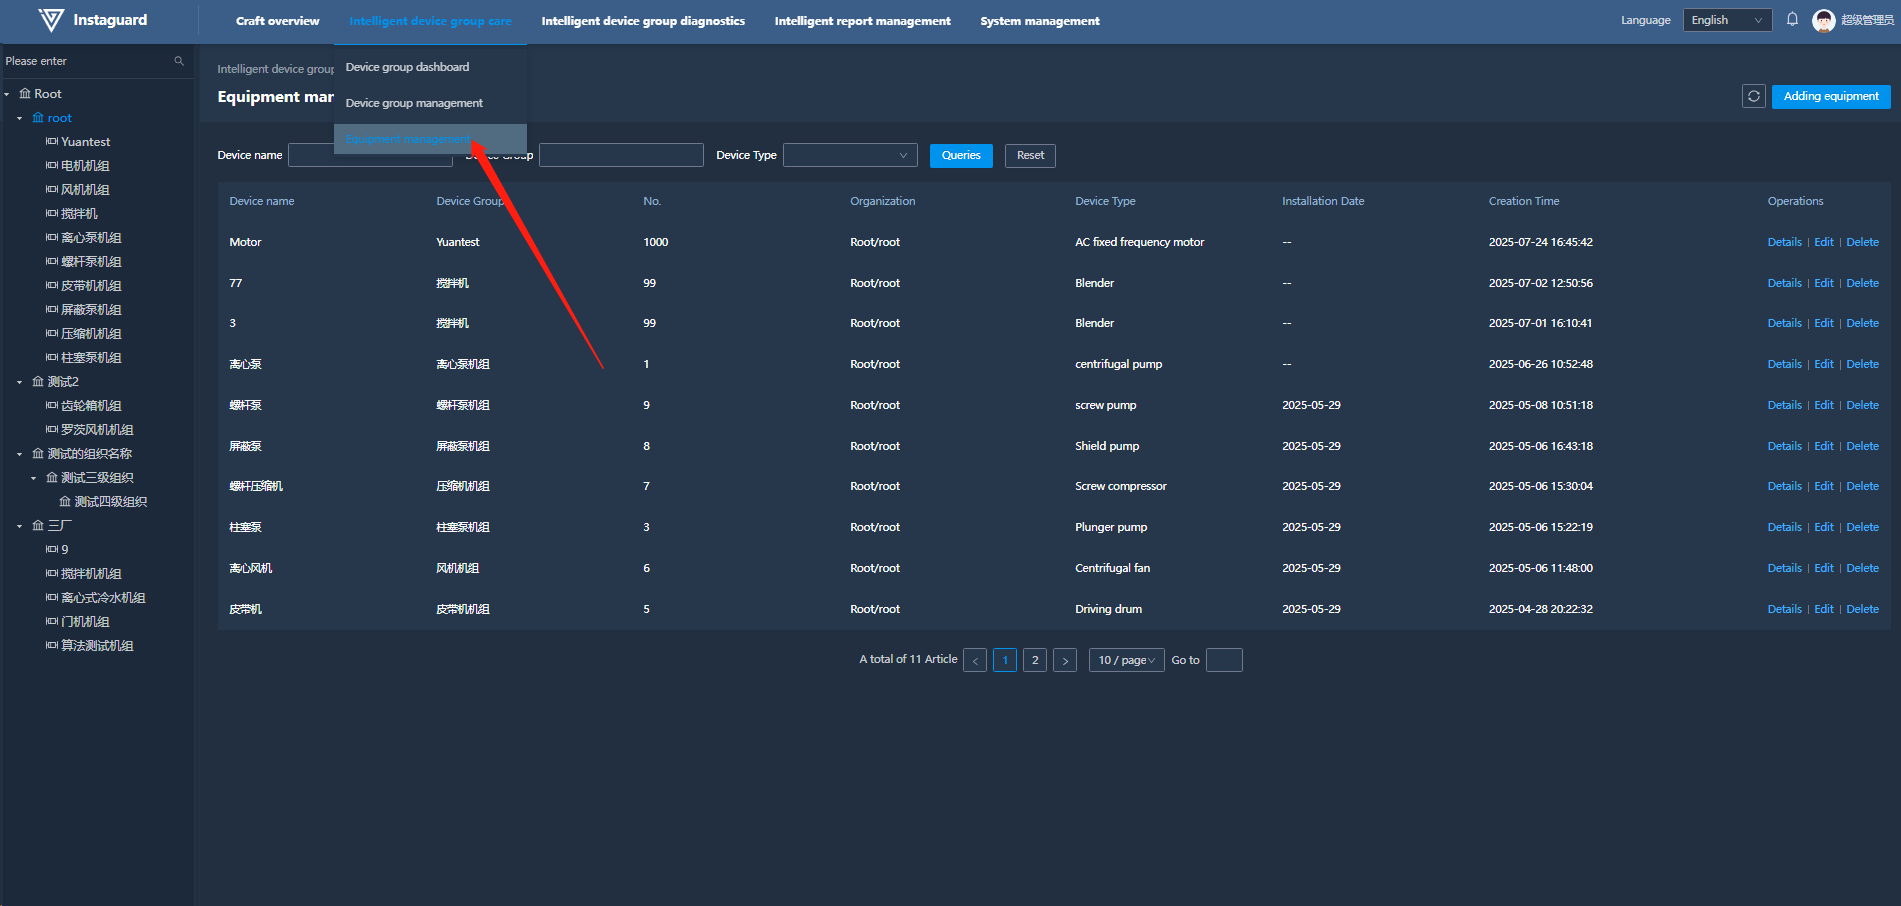1901x906 pixels.
Task: Collapse the 三厂 organization node
Action: 20,526
